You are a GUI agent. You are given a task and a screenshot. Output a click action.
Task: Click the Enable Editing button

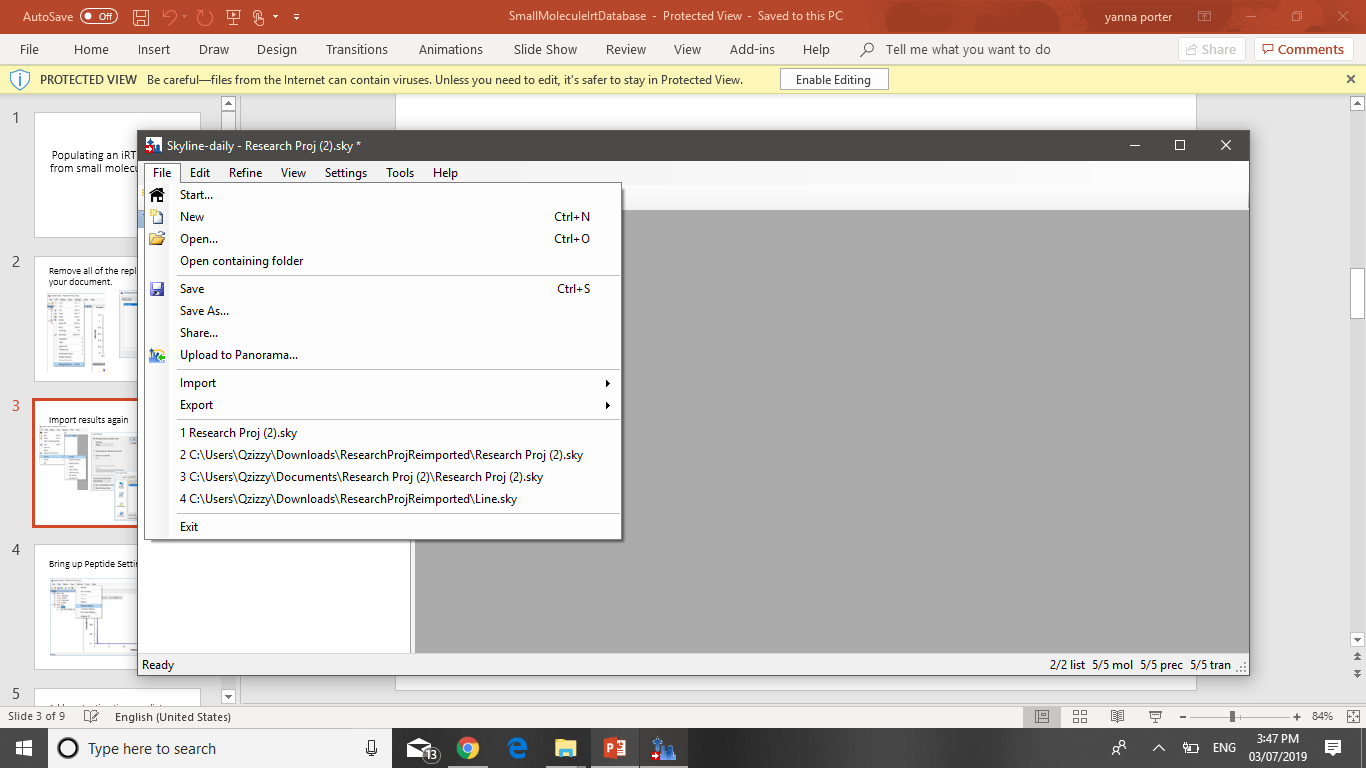click(833, 80)
